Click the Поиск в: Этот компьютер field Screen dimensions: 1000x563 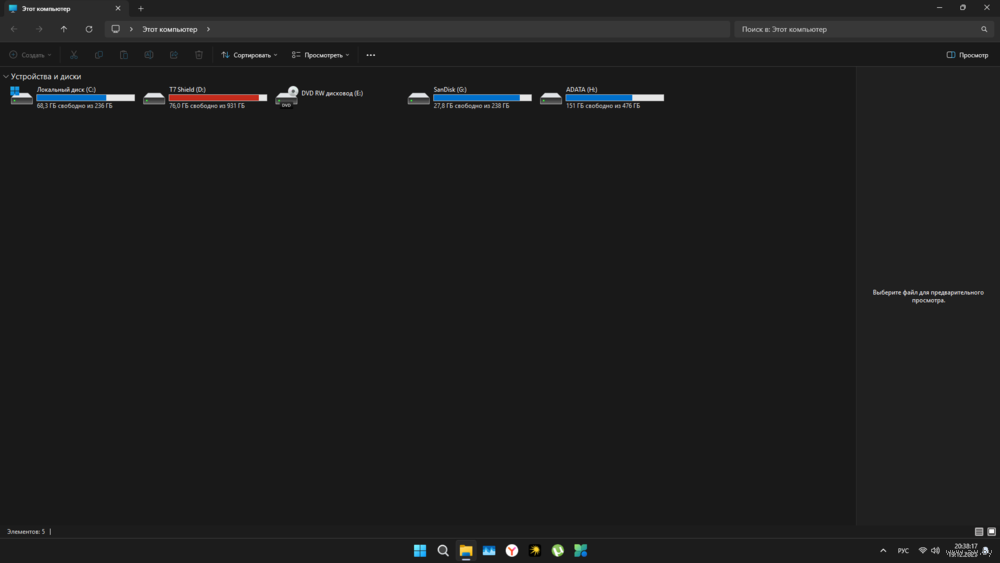pos(855,29)
